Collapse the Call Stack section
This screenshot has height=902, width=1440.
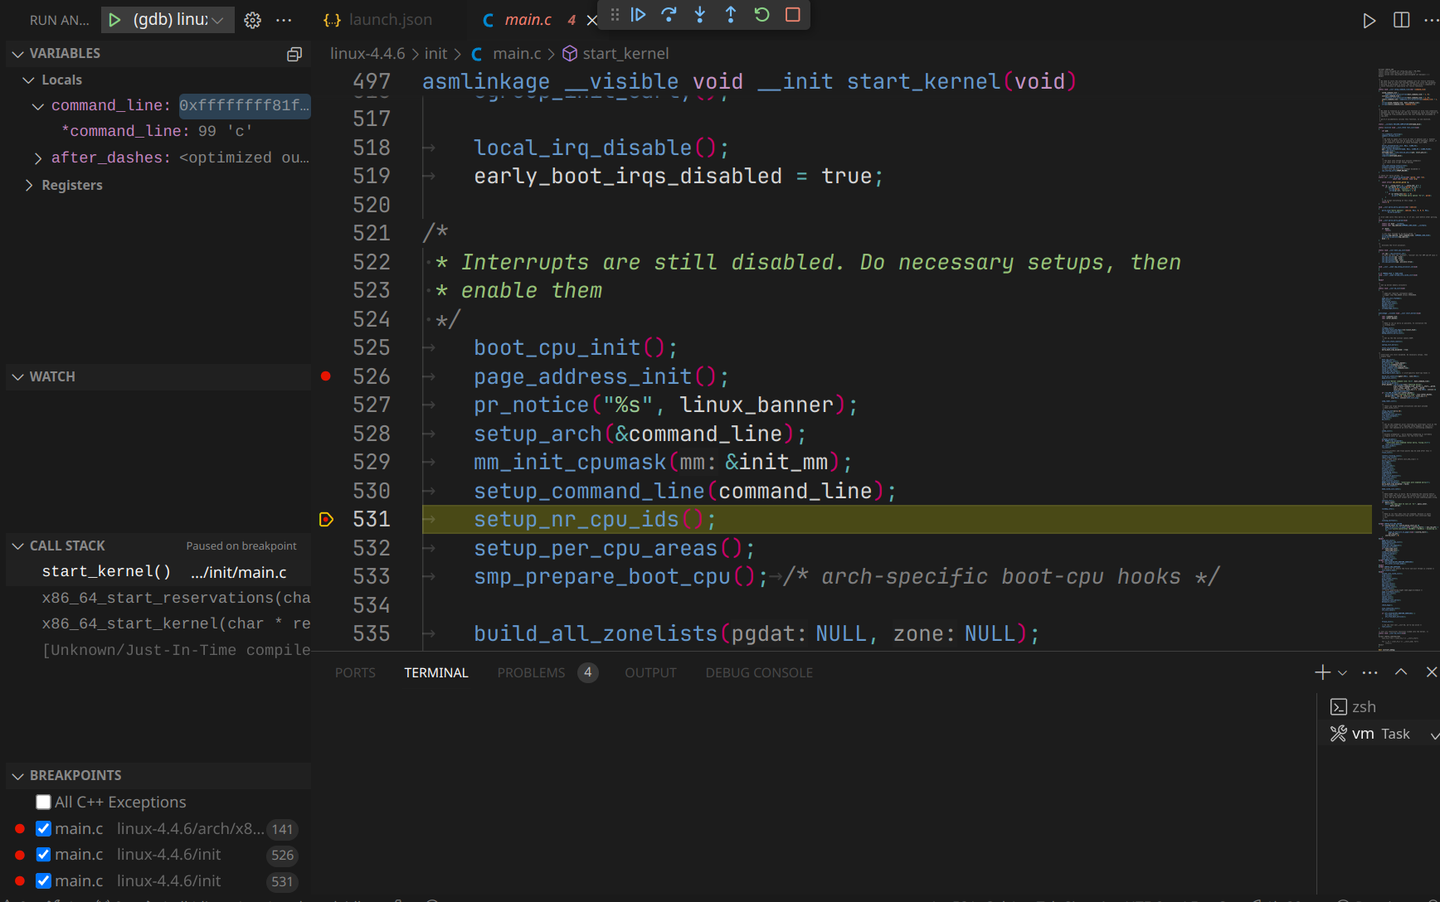[17, 545]
